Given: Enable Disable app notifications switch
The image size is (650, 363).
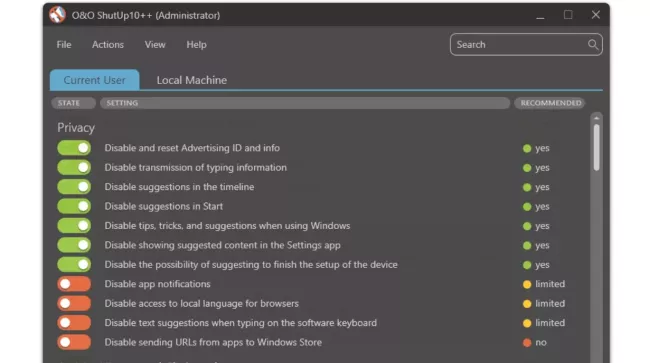Looking at the screenshot, I should tap(74, 284).
